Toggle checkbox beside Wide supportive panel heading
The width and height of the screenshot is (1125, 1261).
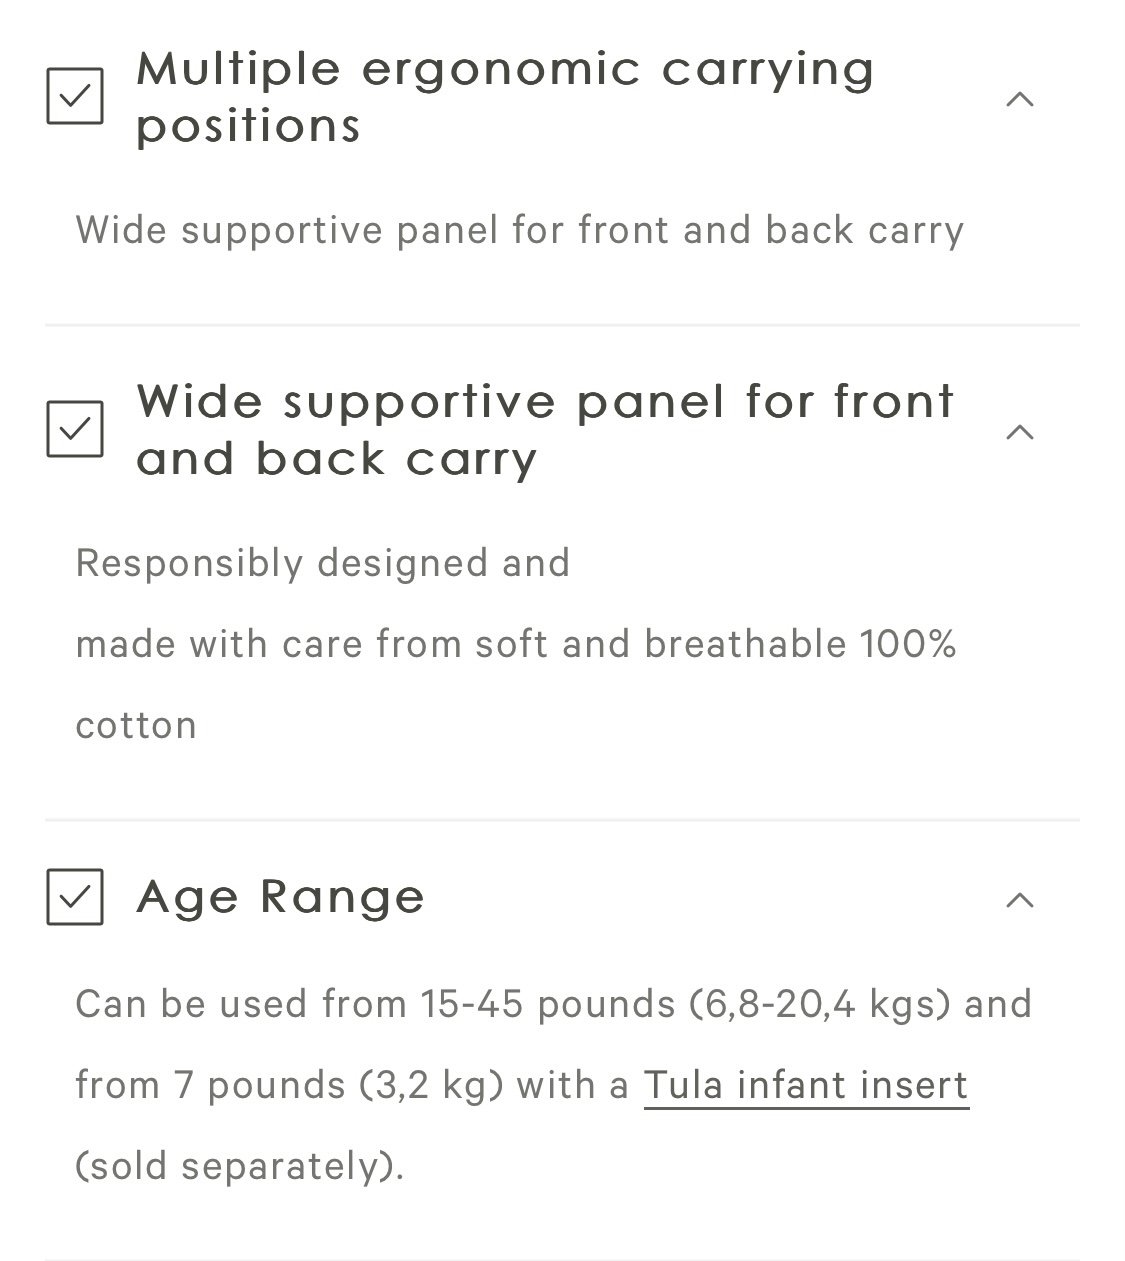(75, 429)
